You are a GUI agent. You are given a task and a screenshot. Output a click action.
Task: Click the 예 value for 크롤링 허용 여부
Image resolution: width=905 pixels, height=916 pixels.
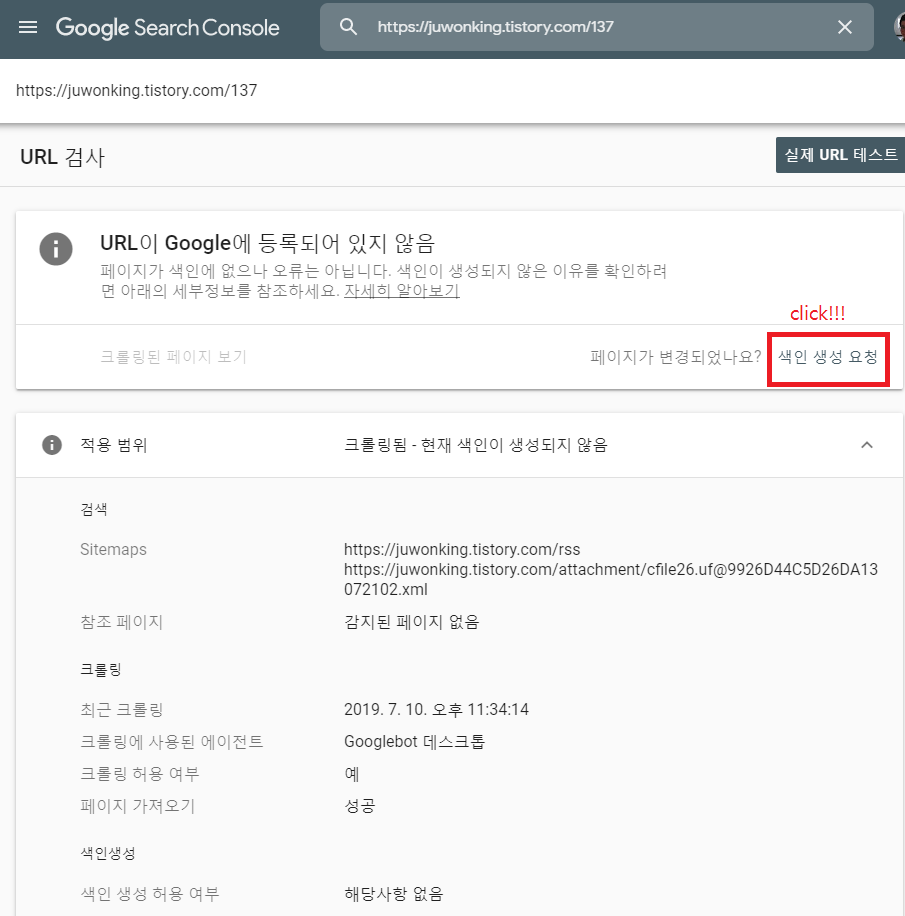[x=352, y=773]
